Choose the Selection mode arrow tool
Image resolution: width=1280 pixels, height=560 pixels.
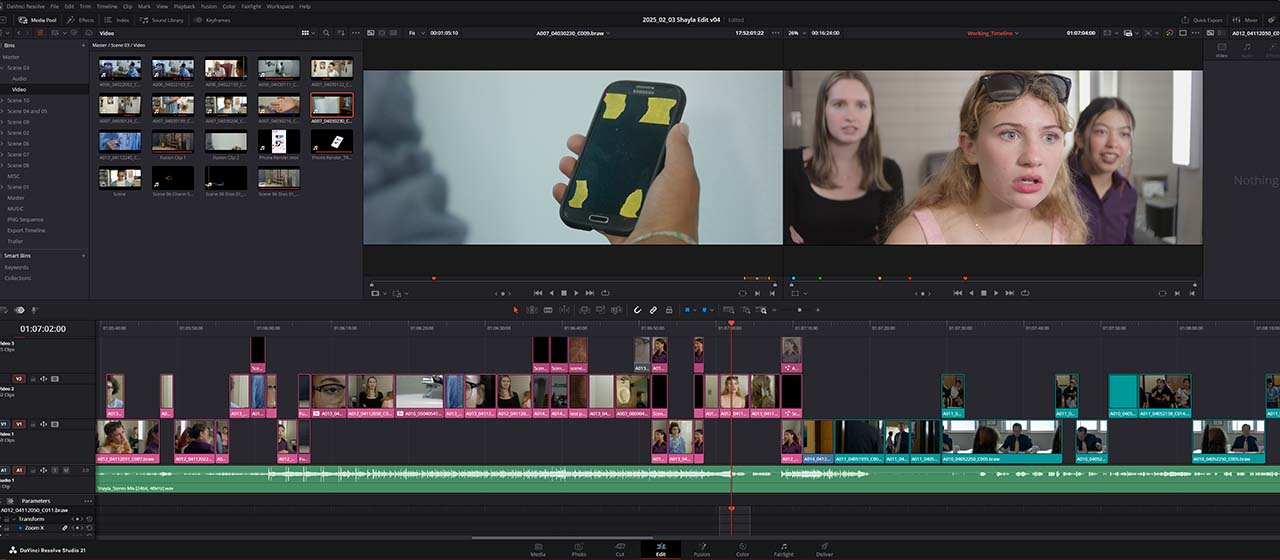point(516,310)
